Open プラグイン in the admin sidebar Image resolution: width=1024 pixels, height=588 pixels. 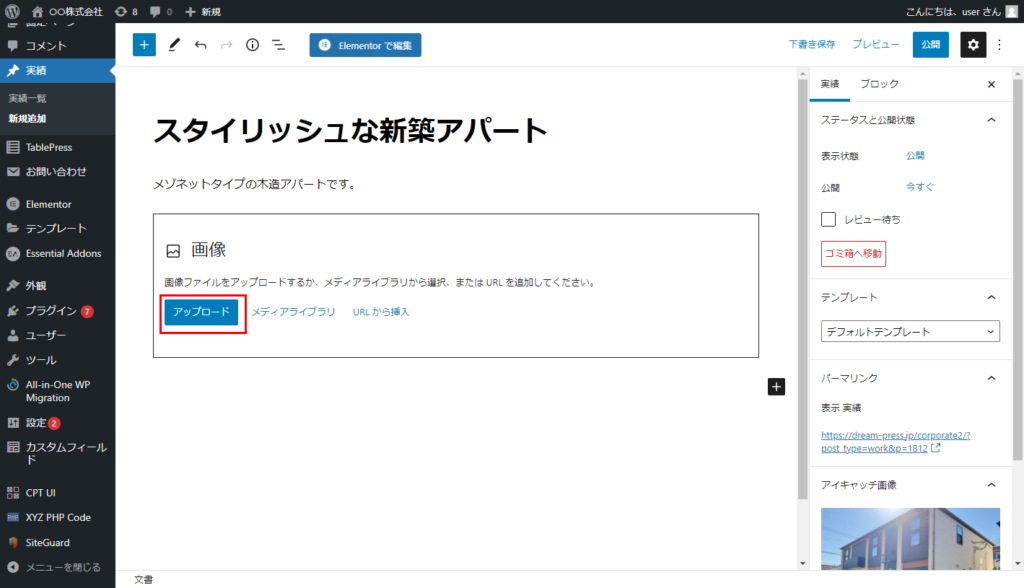50,310
